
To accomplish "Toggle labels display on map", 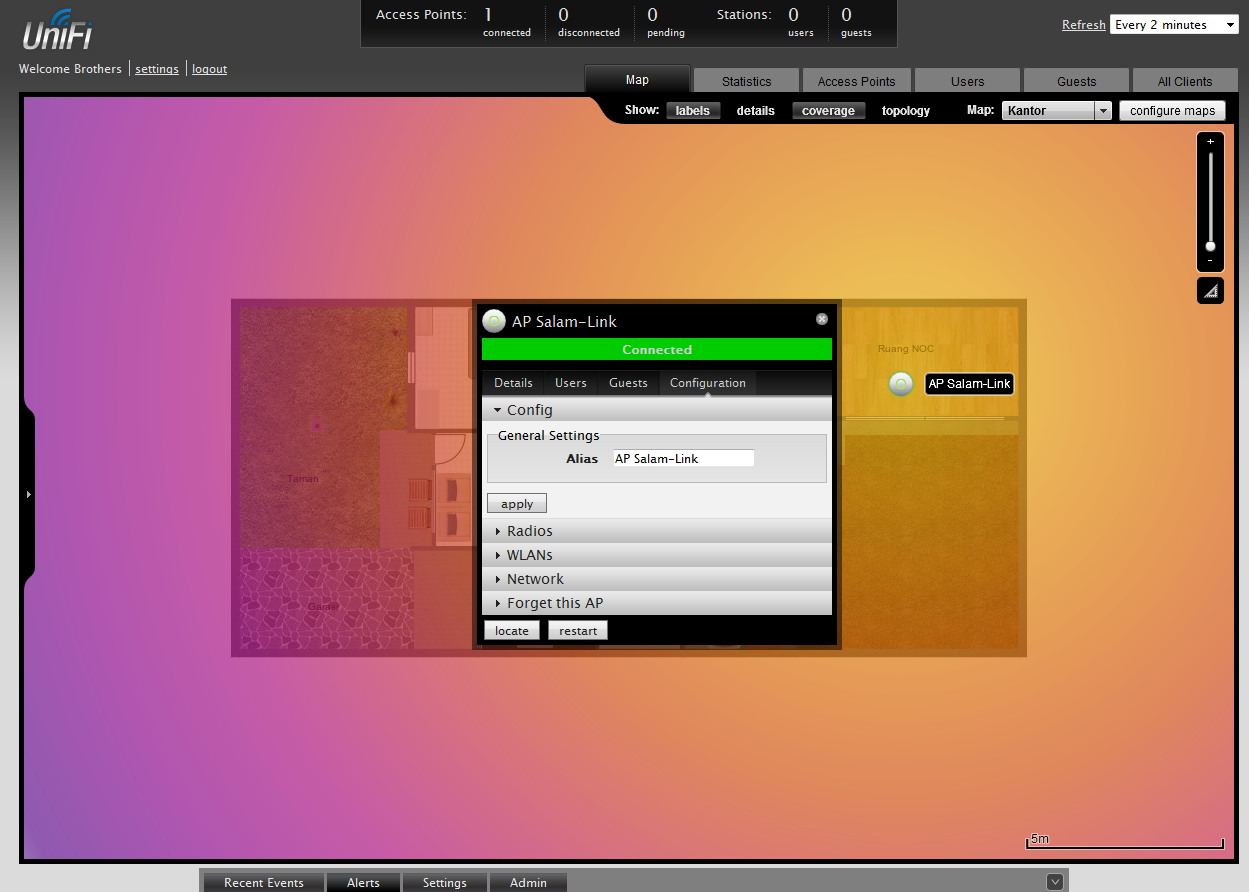I will (x=692, y=111).
